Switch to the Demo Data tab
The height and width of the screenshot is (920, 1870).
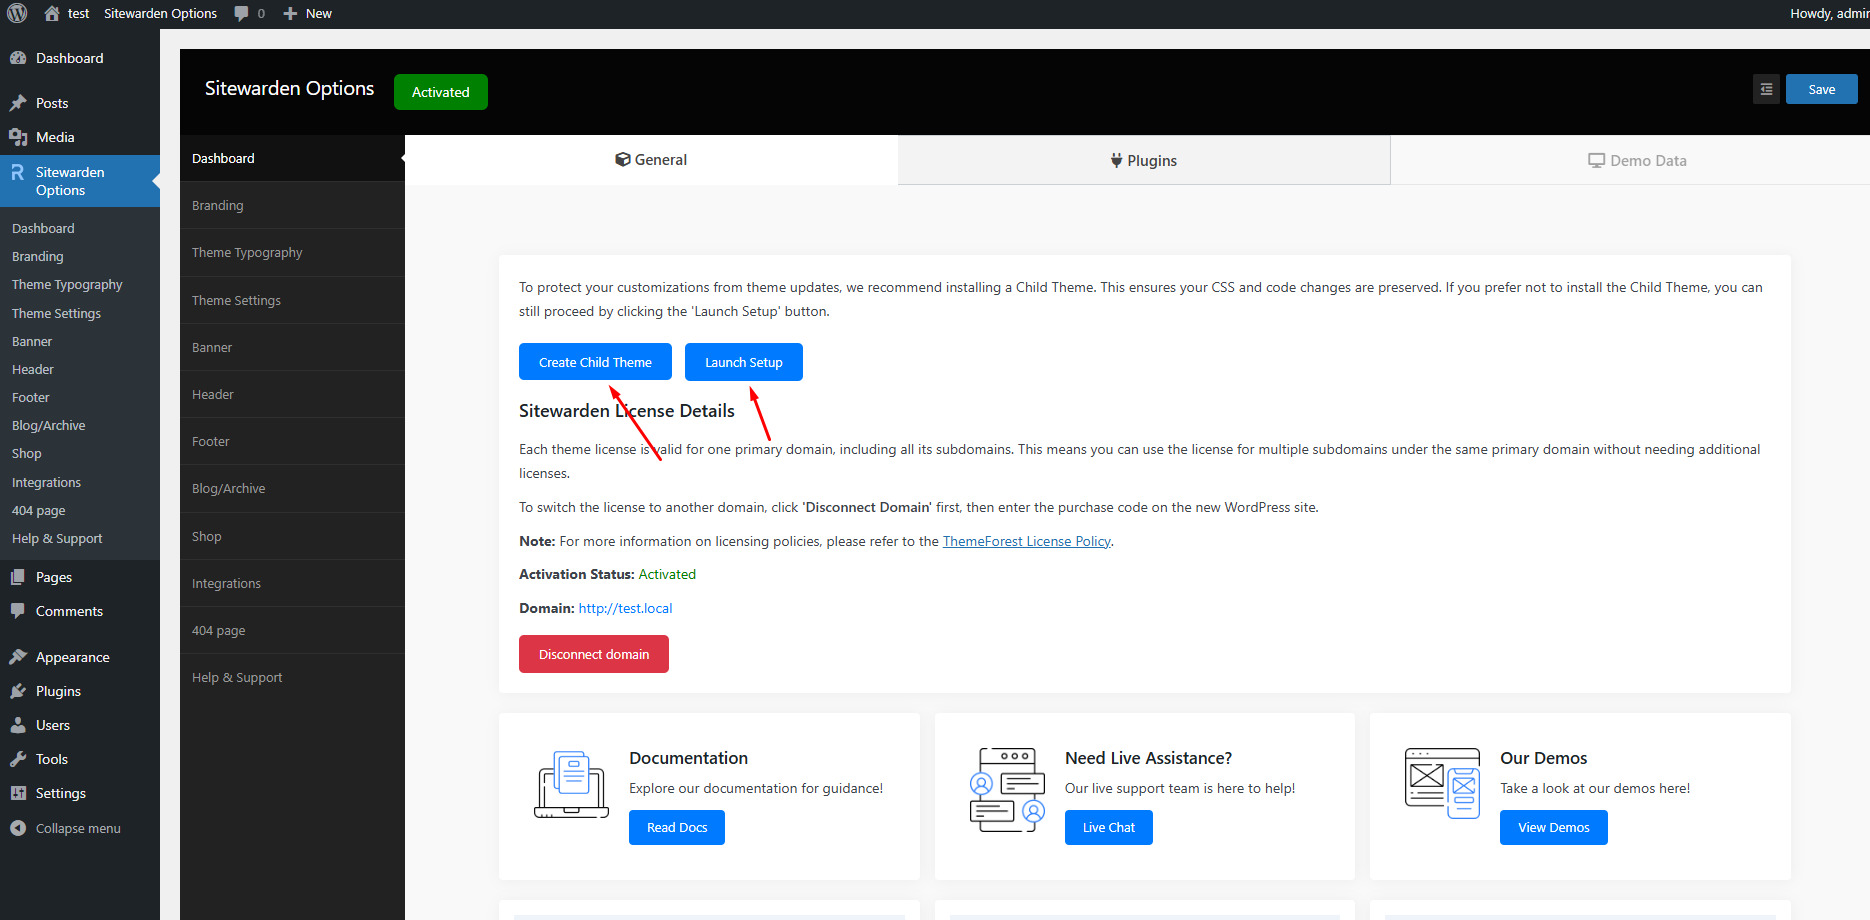click(1637, 160)
